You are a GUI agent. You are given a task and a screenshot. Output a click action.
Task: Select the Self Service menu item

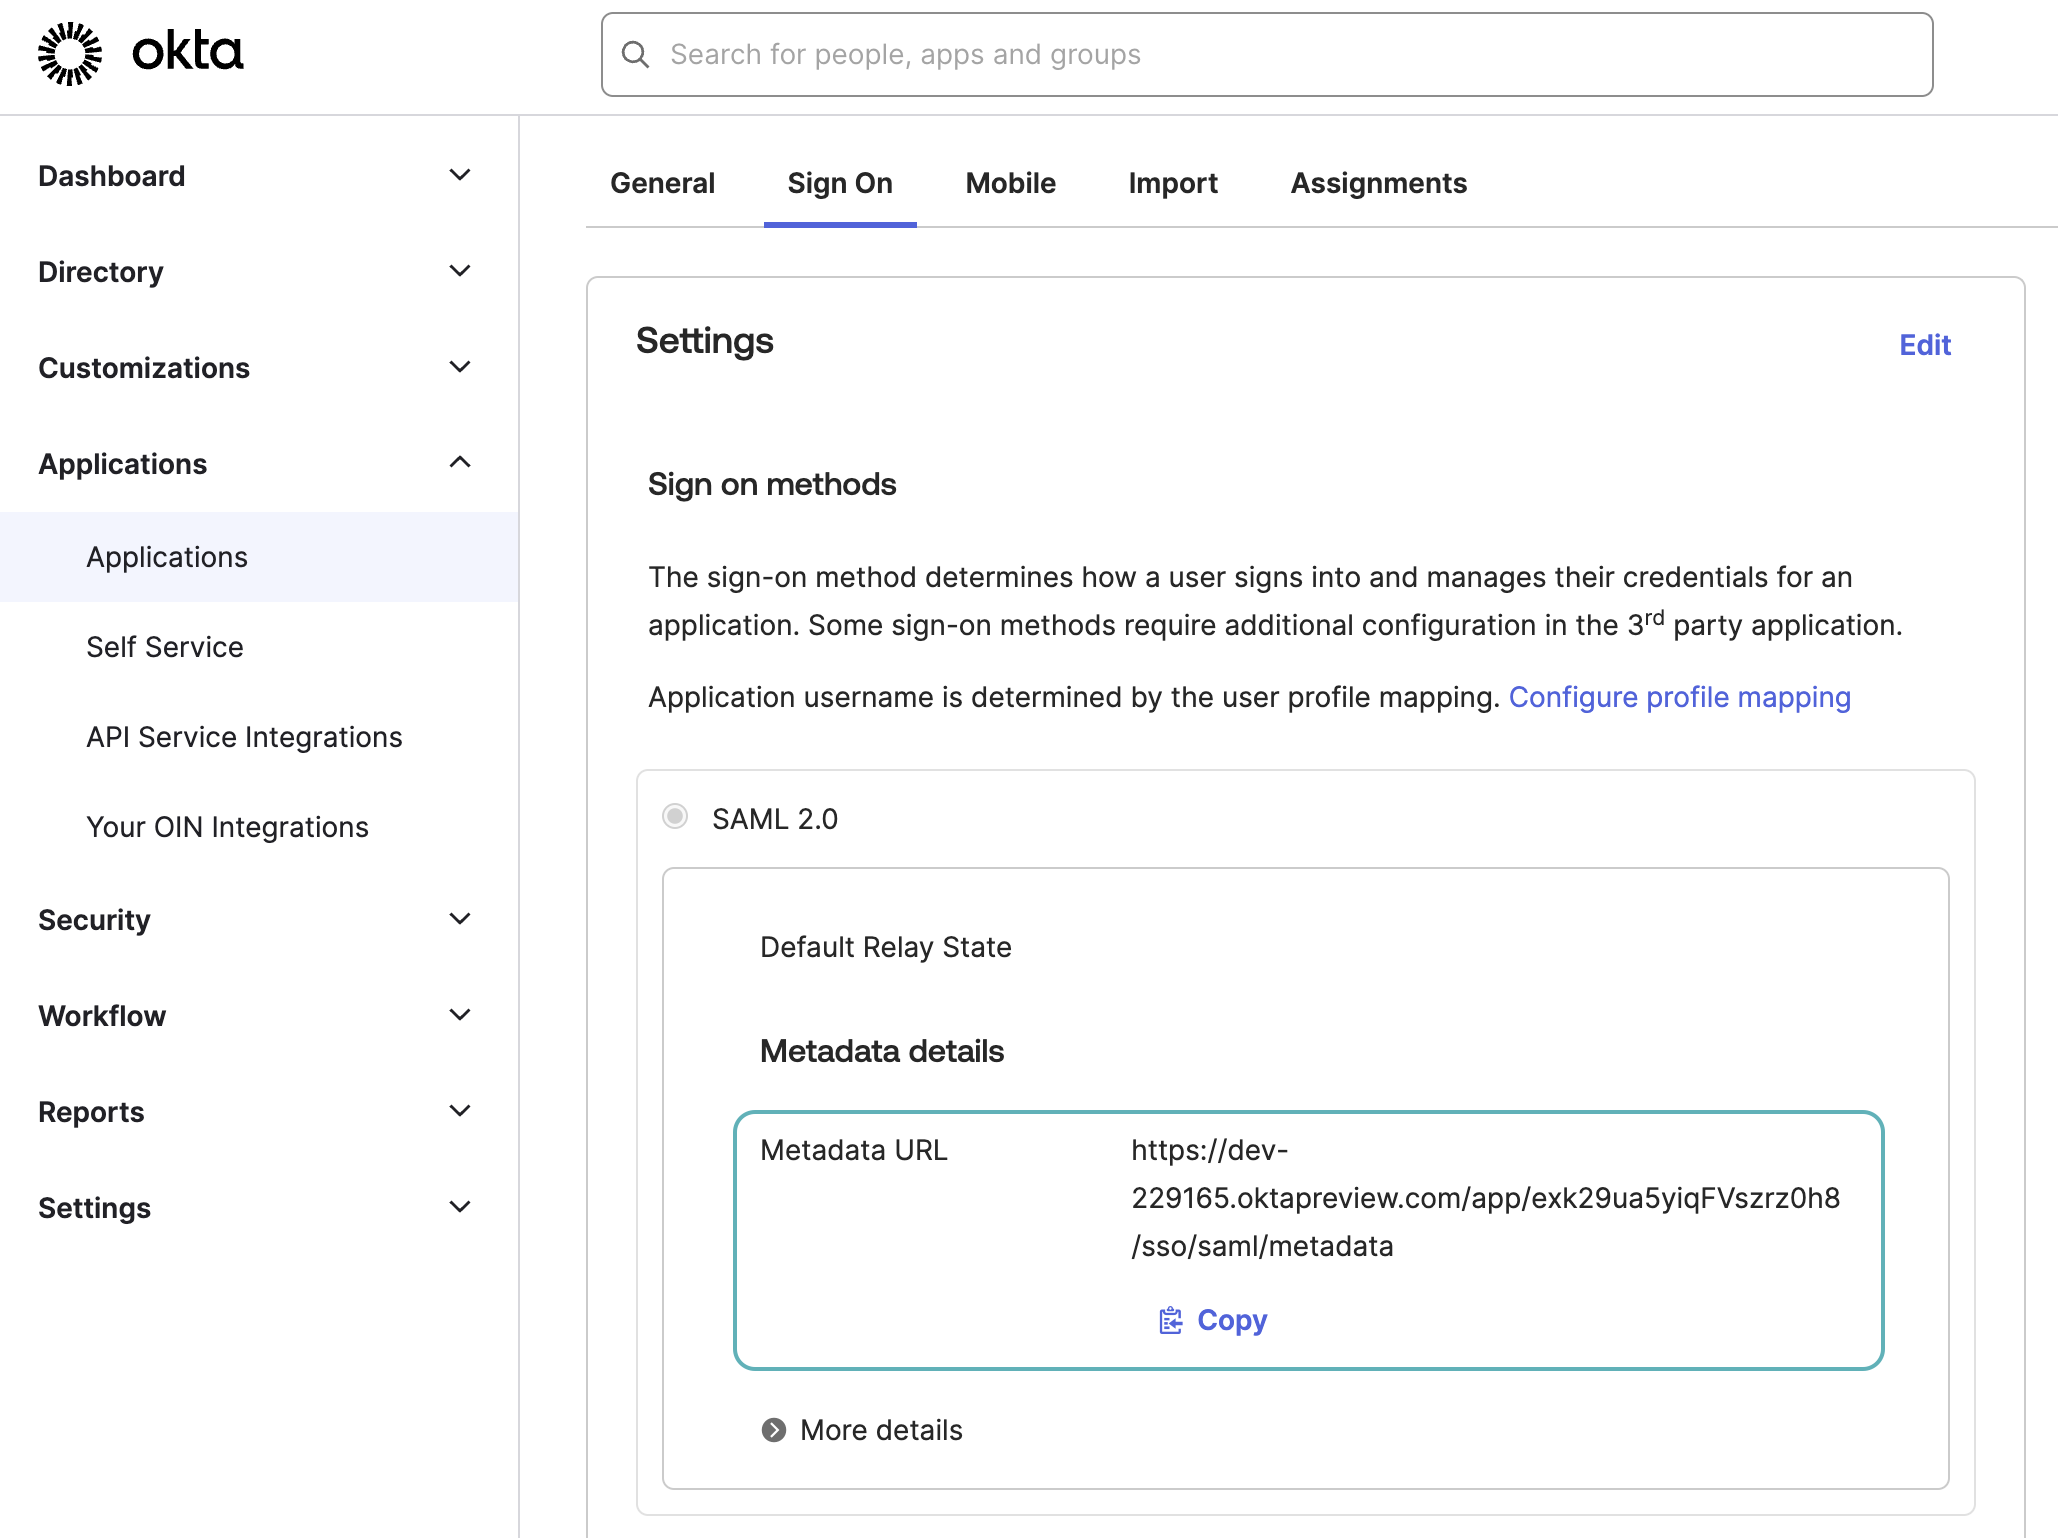coord(165,646)
